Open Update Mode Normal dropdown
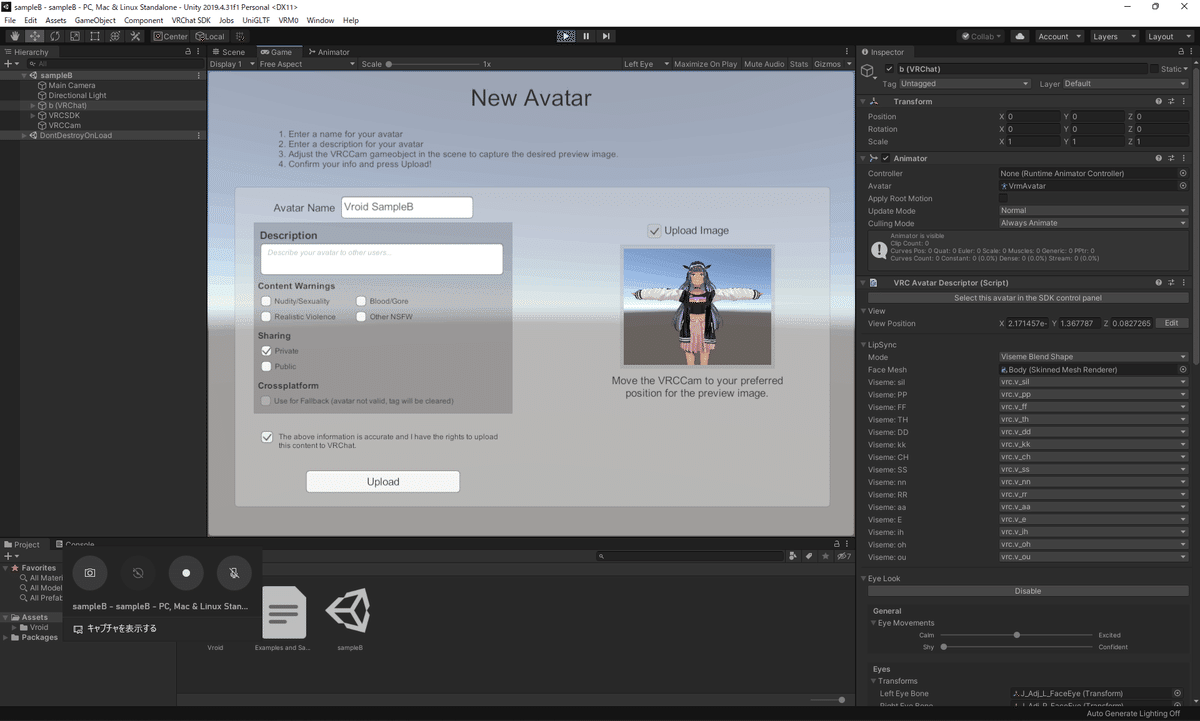This screenshot has width=1200, height=721. coord(1093,211)
